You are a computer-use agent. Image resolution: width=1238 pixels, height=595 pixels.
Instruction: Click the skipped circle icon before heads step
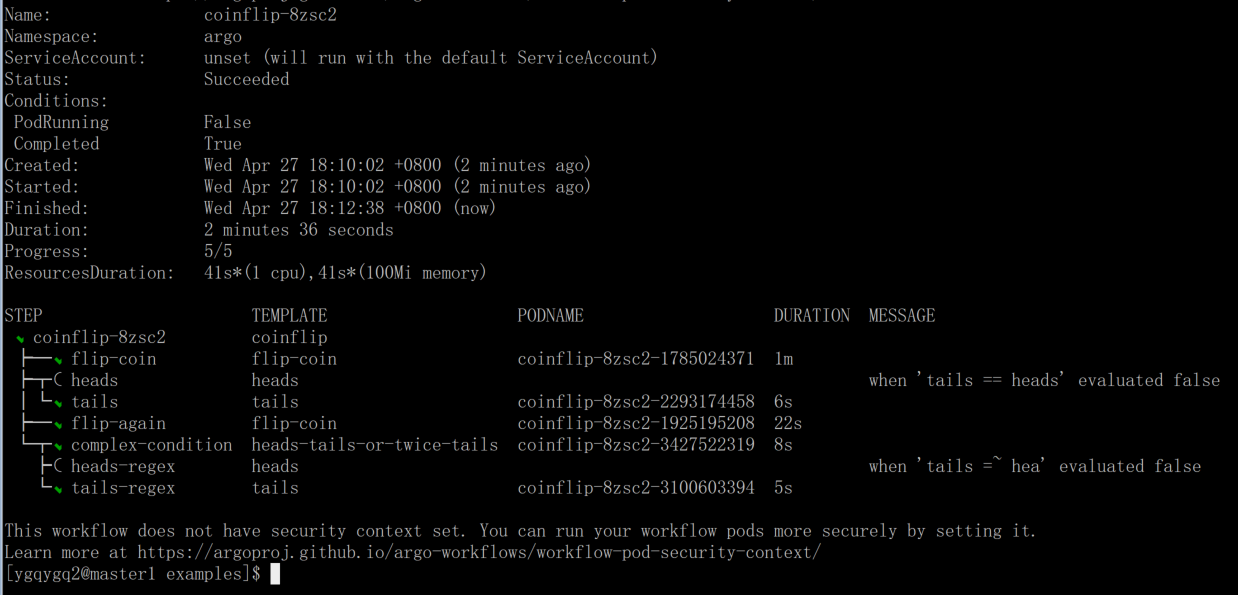coord(59,380)
